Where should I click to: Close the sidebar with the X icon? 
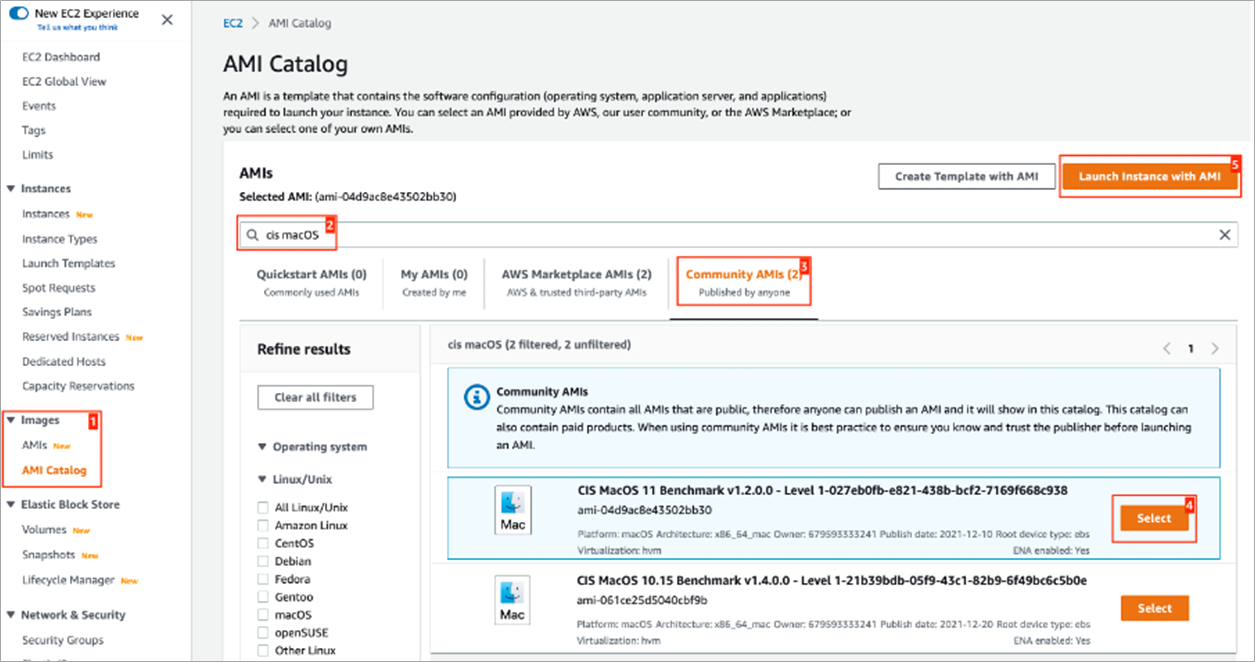[167, 20]
